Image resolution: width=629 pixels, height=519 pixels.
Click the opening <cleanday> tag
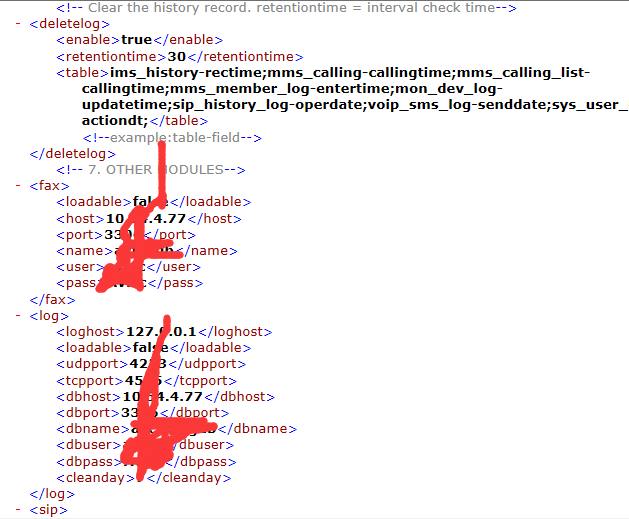coord(95,478)
